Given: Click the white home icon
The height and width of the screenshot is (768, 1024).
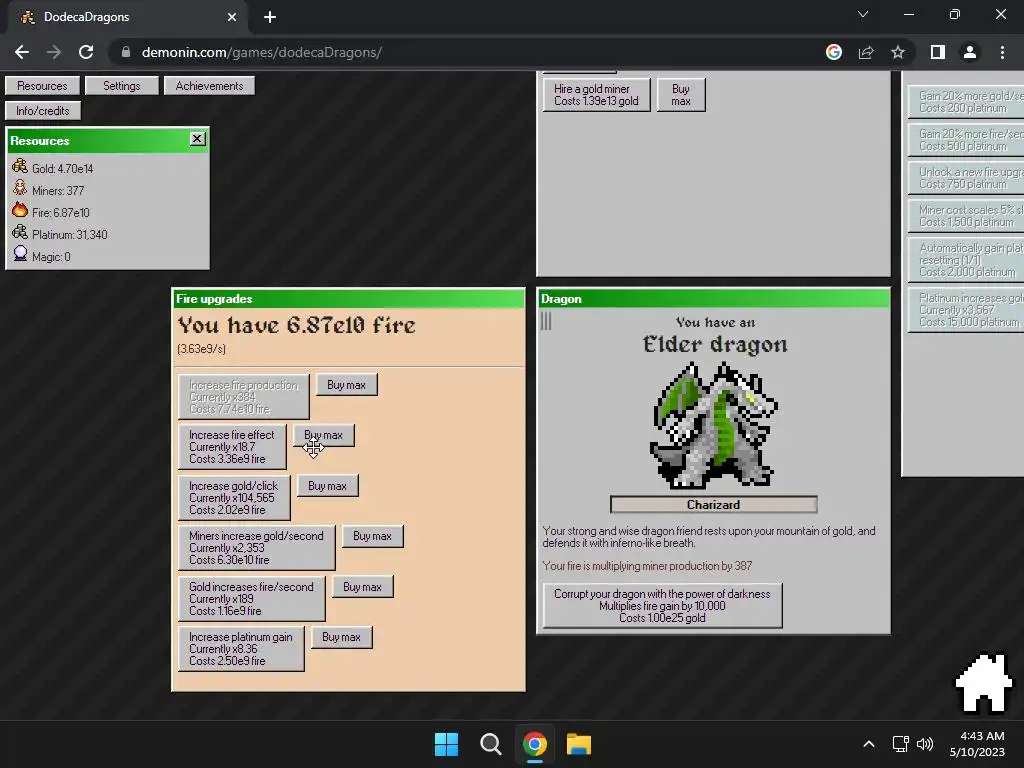Looking at the screenshot, I should (984, 682).
